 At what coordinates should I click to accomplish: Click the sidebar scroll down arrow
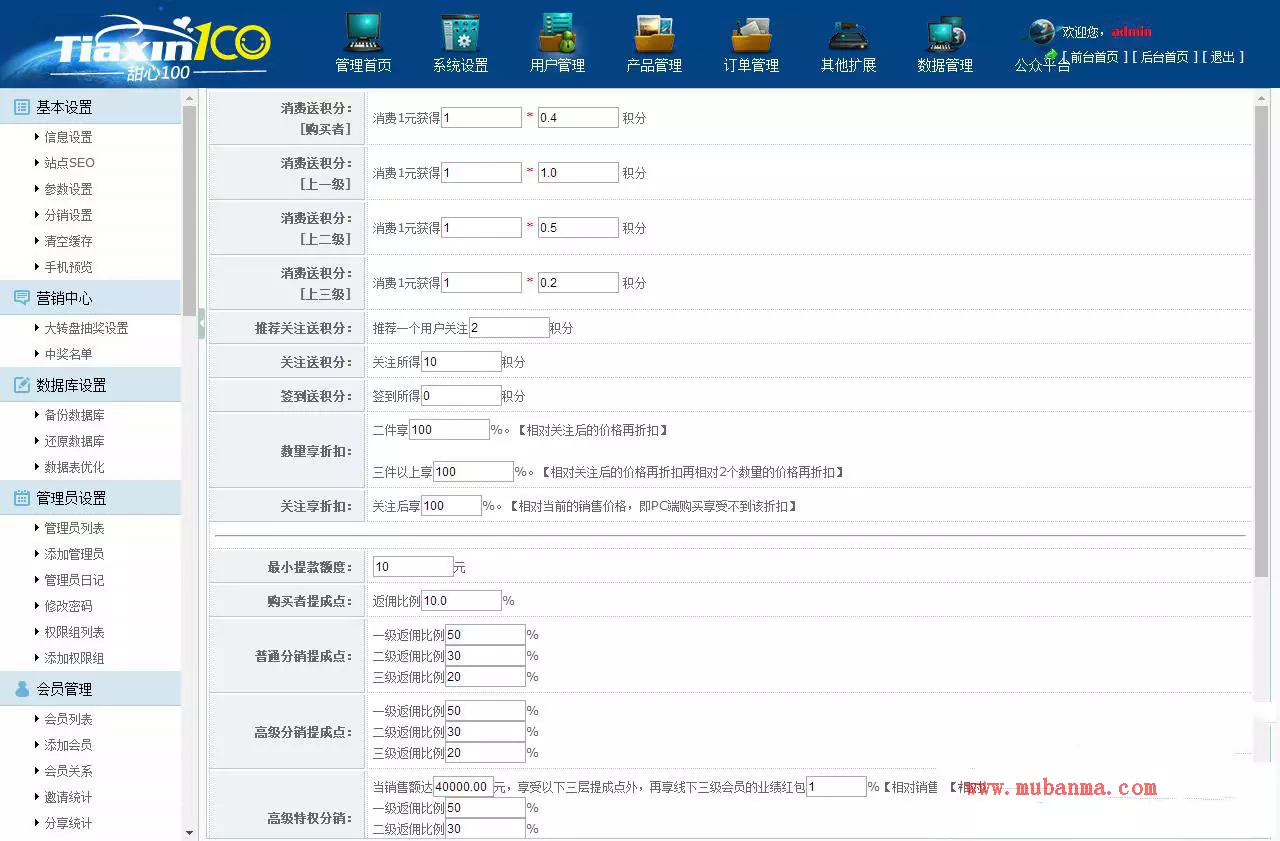pos(189,832)
